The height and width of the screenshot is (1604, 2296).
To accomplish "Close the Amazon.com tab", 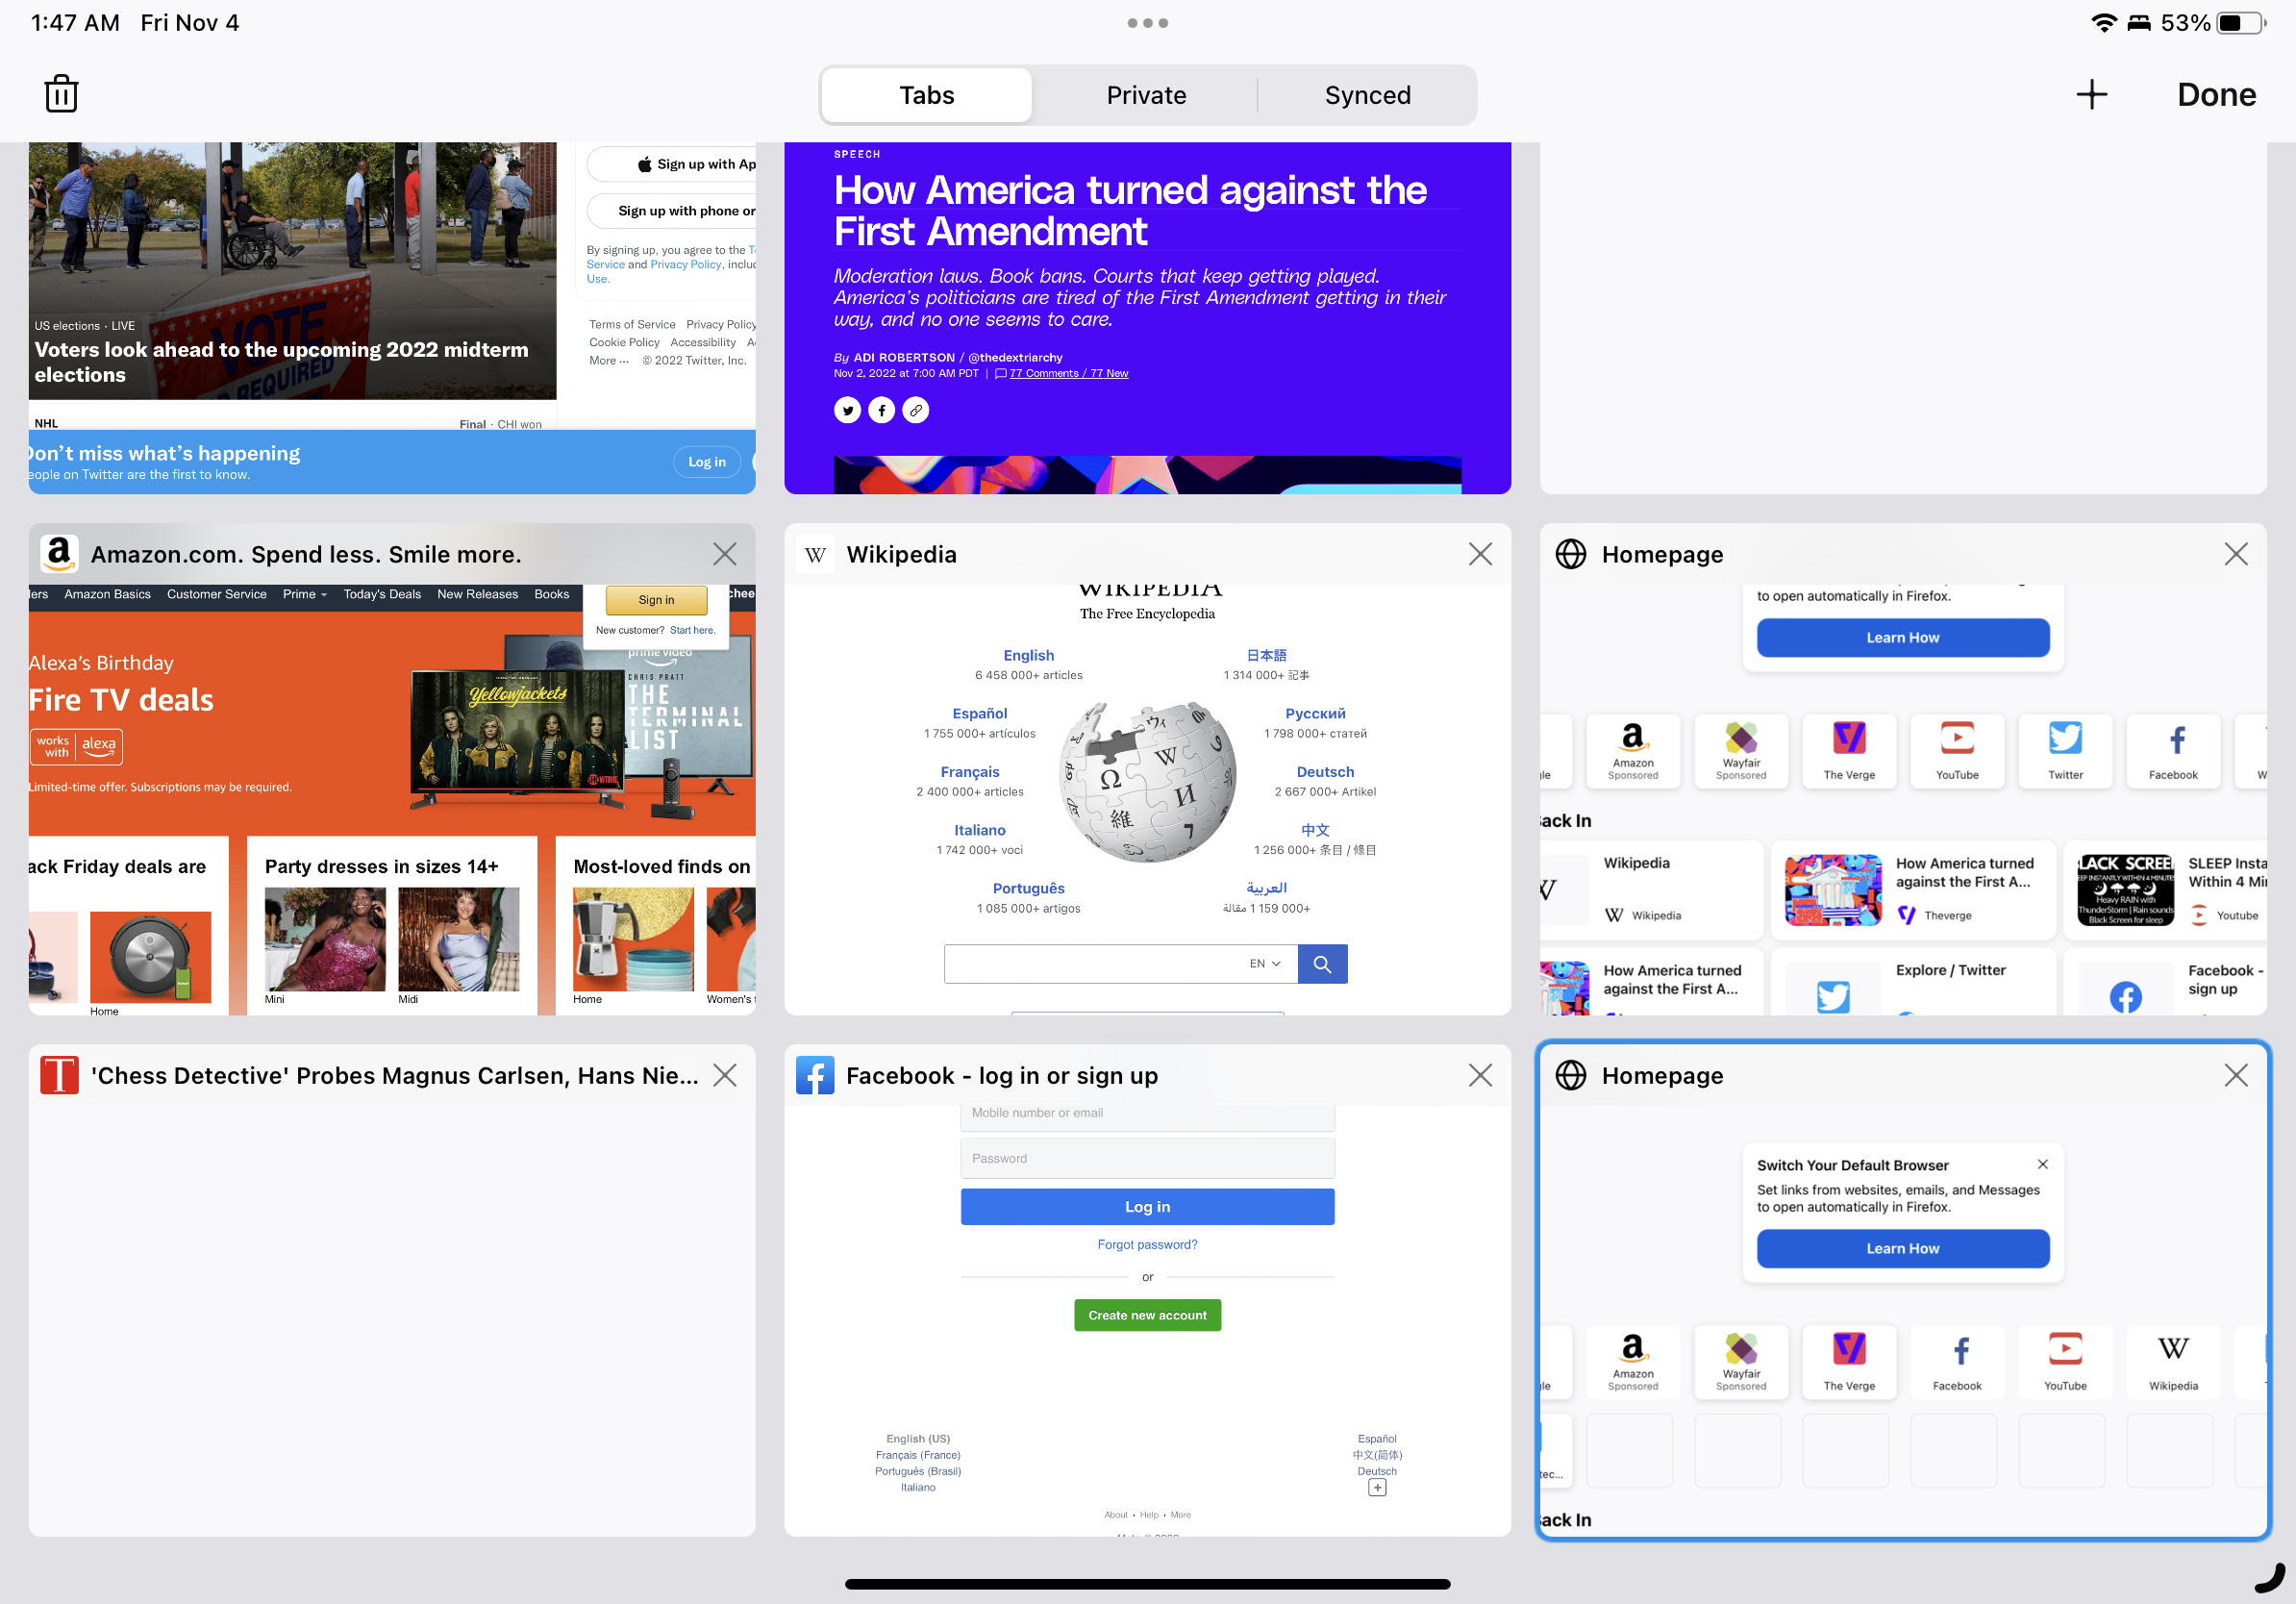I will (724, 554).
